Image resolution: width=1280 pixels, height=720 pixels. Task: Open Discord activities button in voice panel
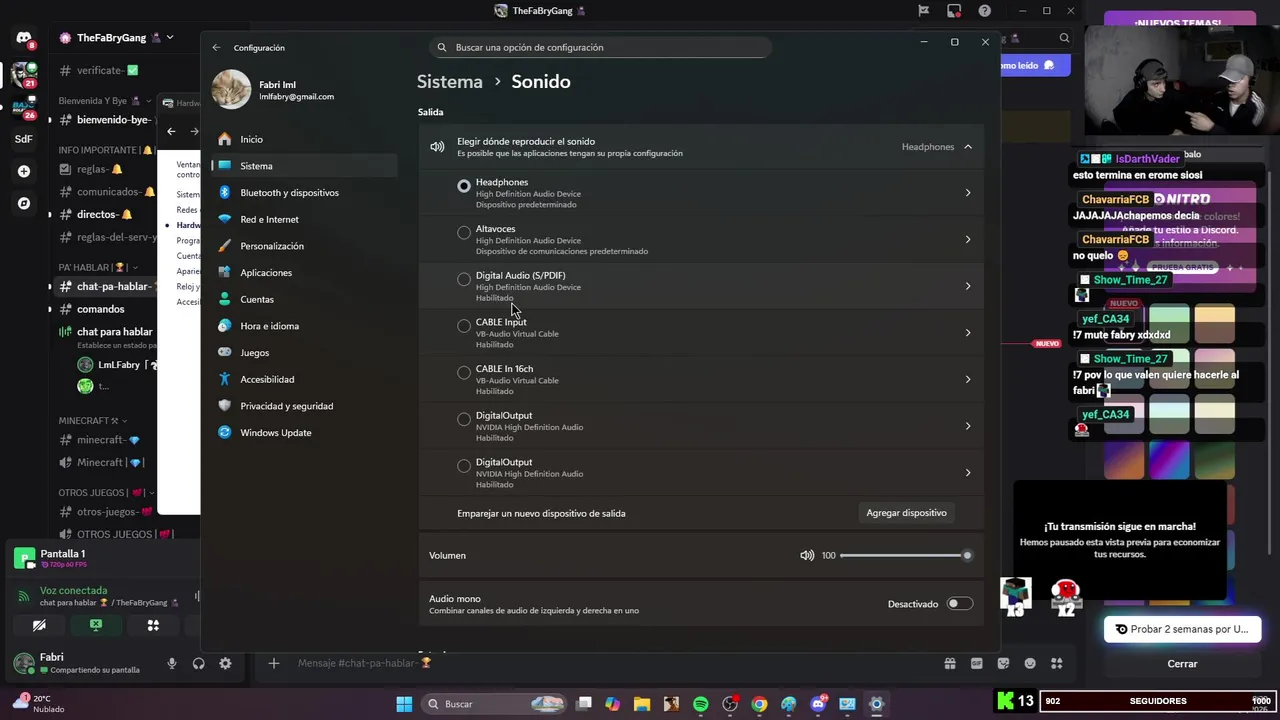coord(153,625)
